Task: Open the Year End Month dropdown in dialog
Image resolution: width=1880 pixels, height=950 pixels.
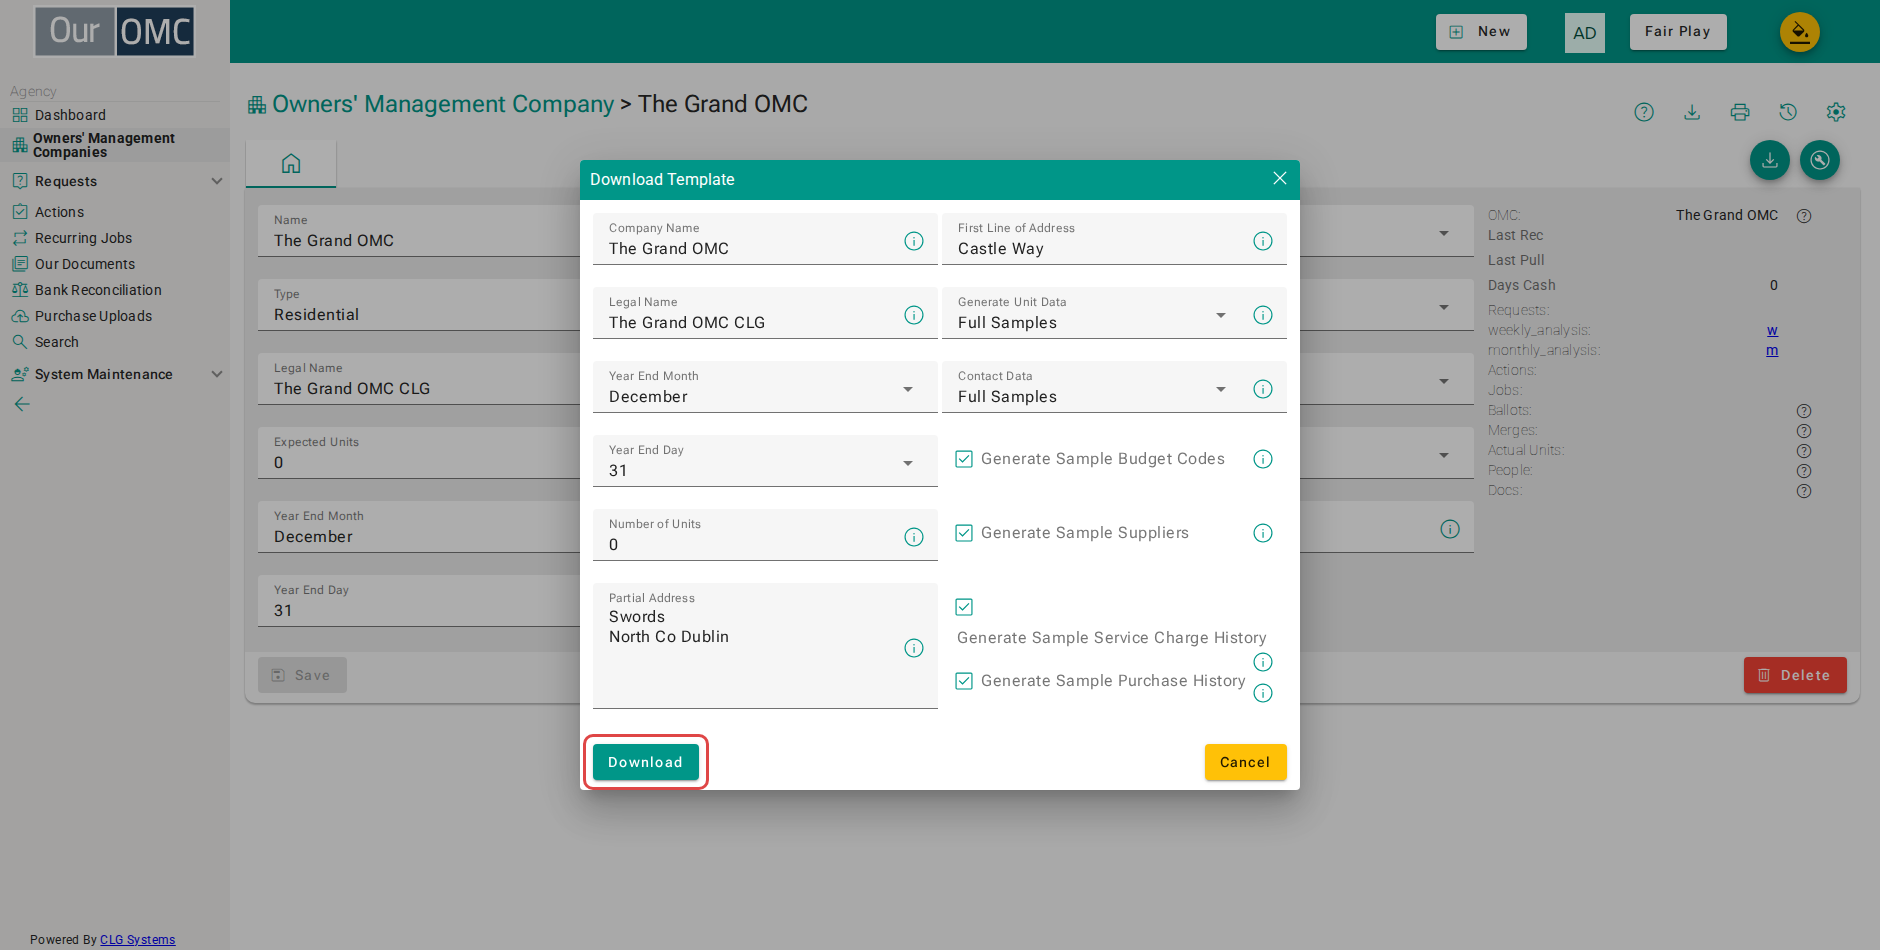Action: (x=765, y=387)
